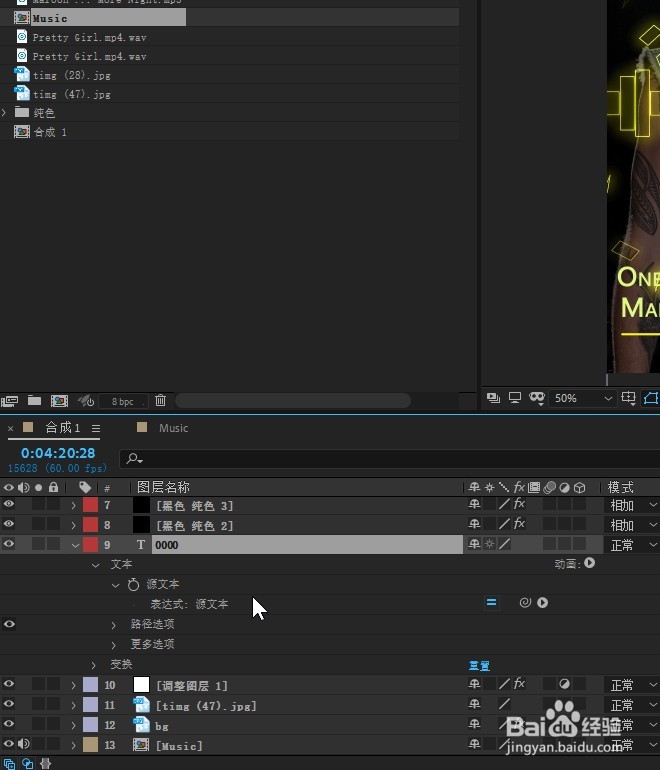660x770 pixels.
Task: Switch to the Music timeline tab
Action: 173,428
